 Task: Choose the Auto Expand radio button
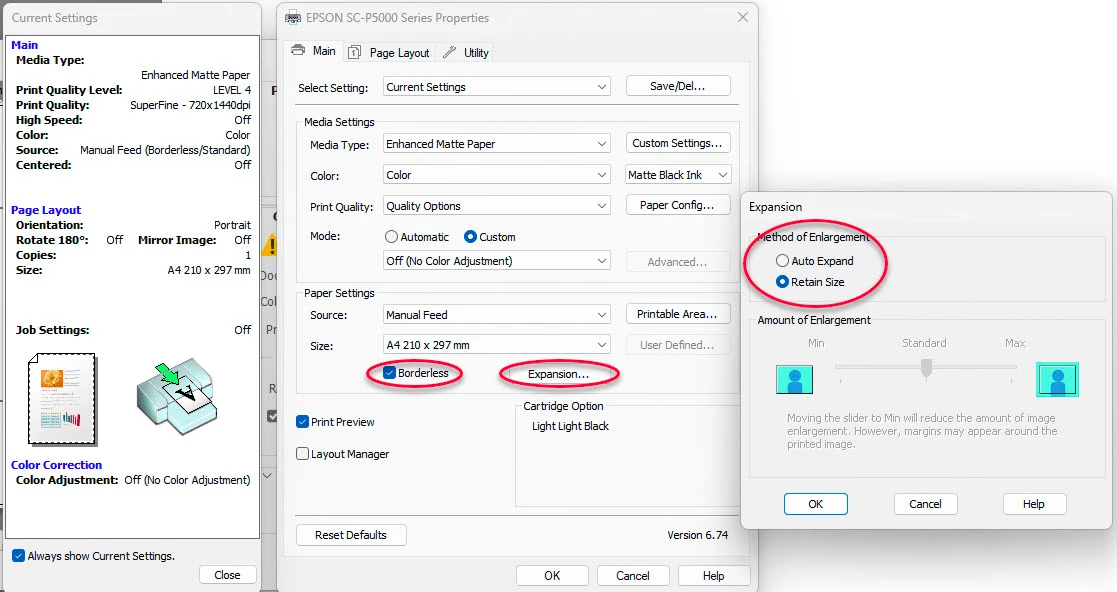click(x=782, y=261)
